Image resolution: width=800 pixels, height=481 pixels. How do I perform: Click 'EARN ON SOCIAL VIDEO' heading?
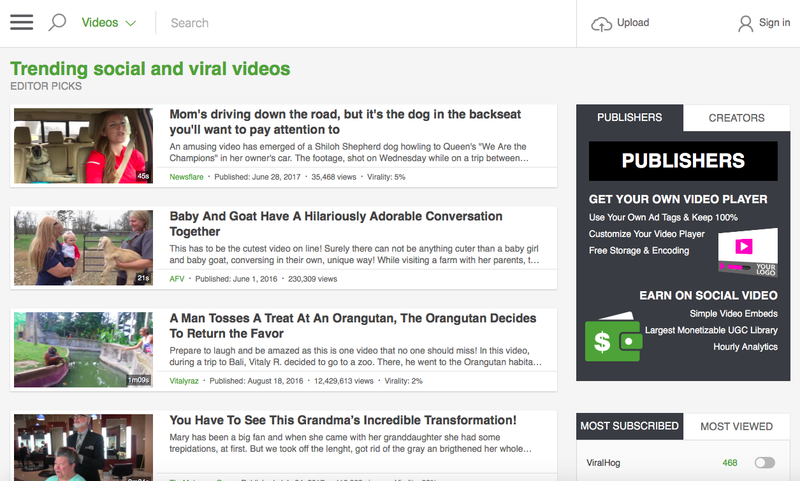tap(708, 296)
